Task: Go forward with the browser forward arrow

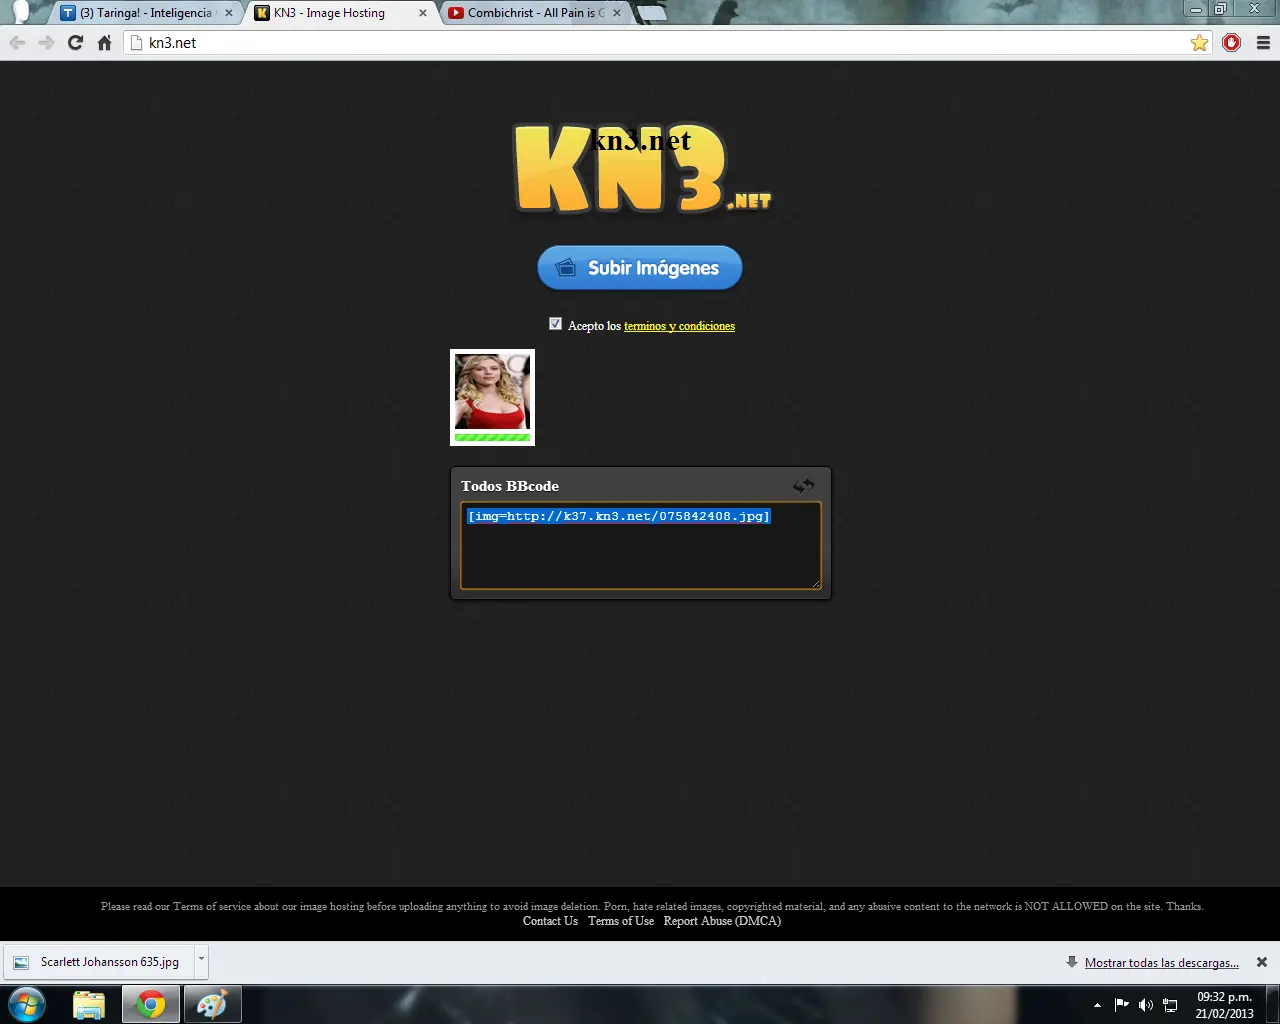Action: coord(46,43)
